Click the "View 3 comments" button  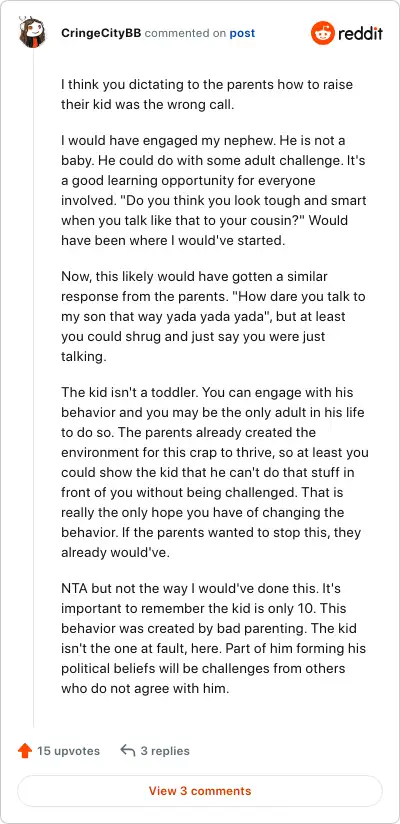[x=200, y=791]
